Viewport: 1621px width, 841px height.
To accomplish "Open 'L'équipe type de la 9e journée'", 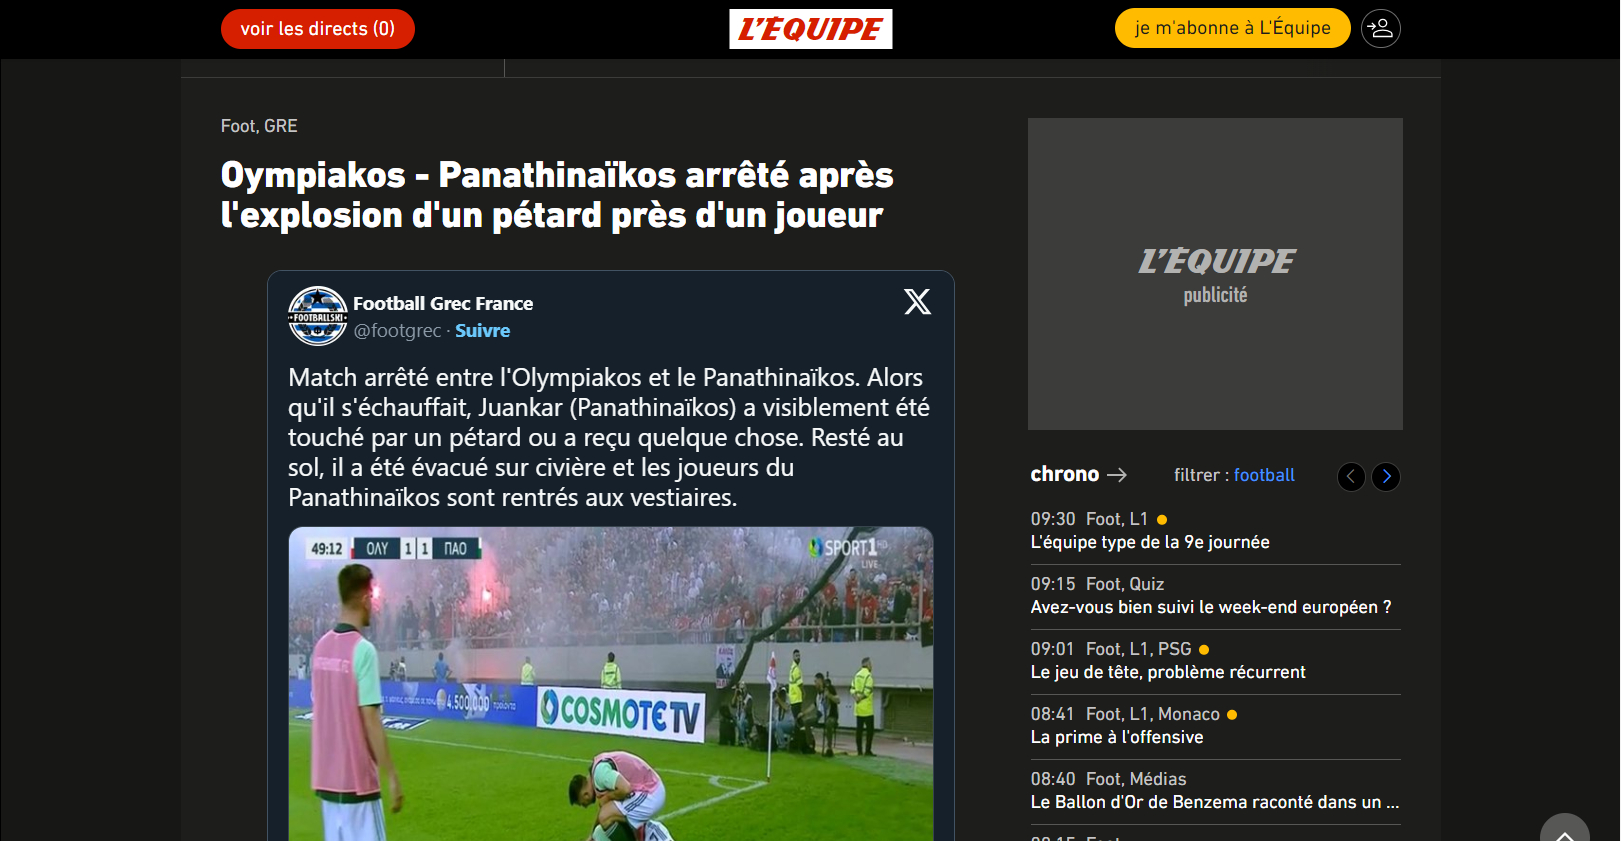I will coord(1150,542).
